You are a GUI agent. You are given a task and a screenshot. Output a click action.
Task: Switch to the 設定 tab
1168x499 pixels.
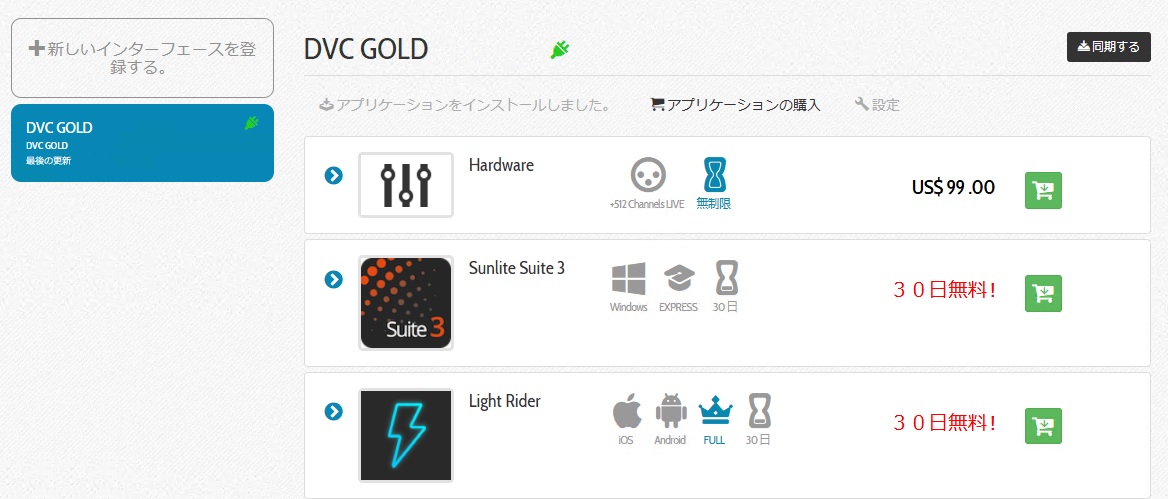tap(877, 105)
